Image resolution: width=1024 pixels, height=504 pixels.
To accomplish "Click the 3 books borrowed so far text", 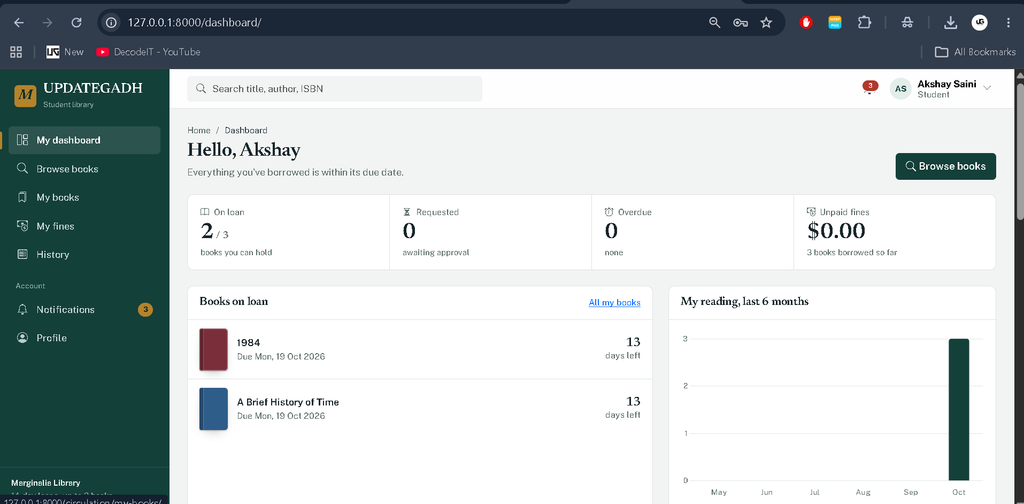I will click(x=852, y=252).
